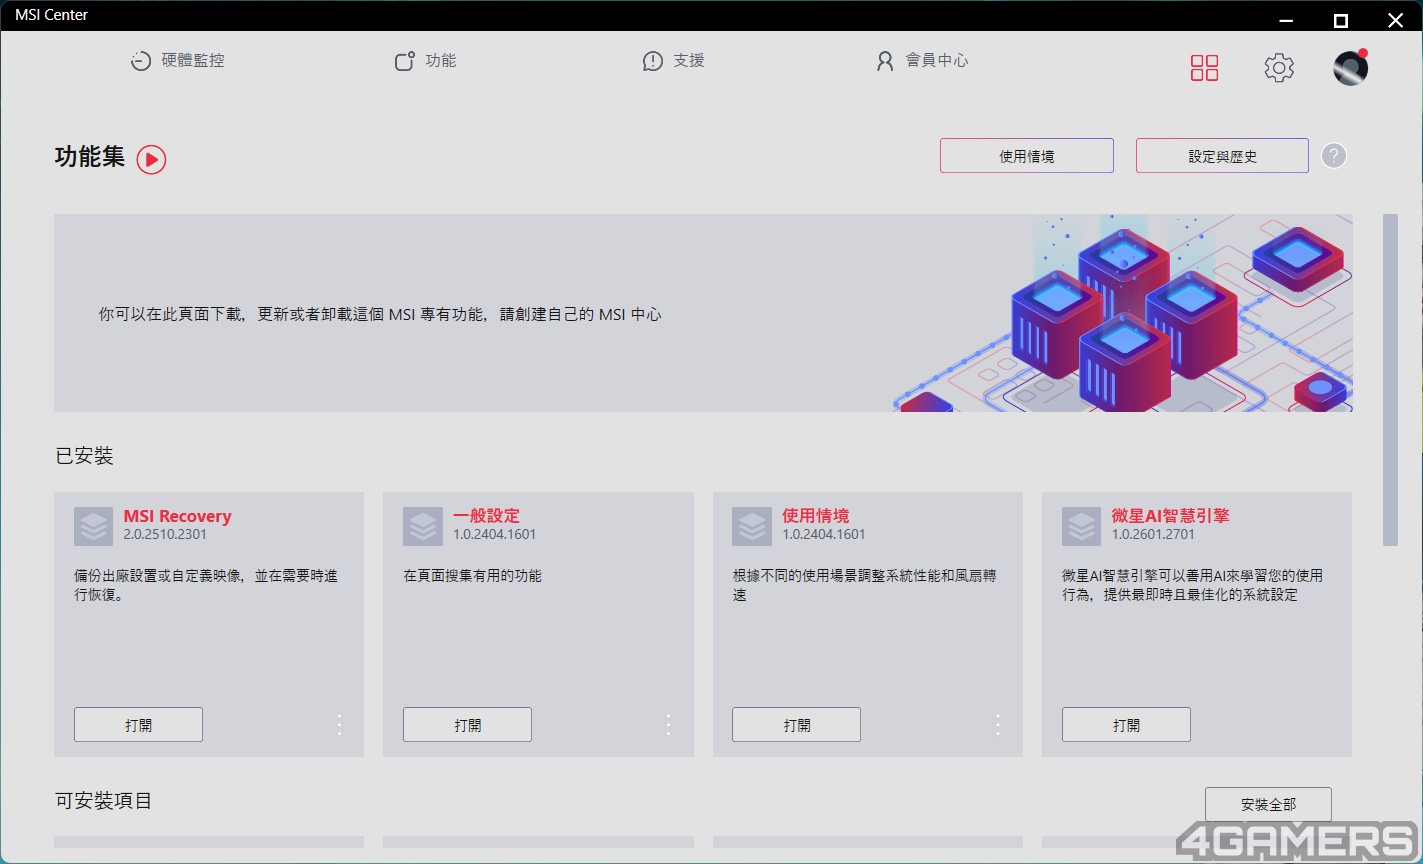Screen dimensions: 1423x864
Task: Go to the 功能 tab
Action: [425, 61]
